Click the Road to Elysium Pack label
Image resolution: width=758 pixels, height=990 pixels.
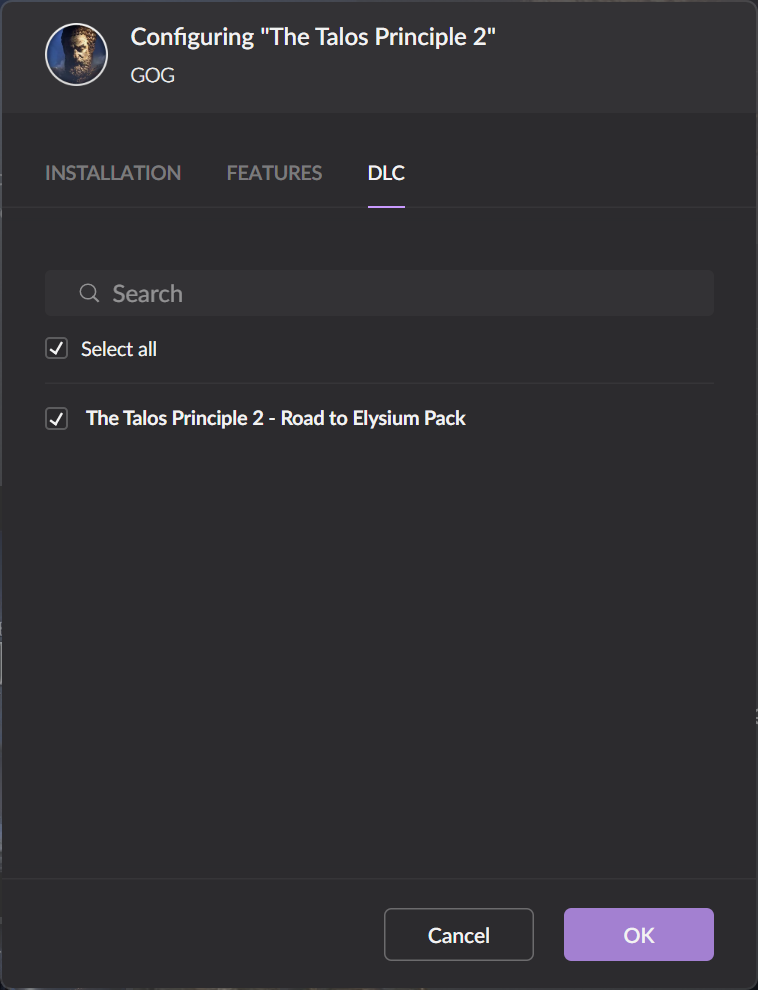pyautogui.click(x=276, y=418)
